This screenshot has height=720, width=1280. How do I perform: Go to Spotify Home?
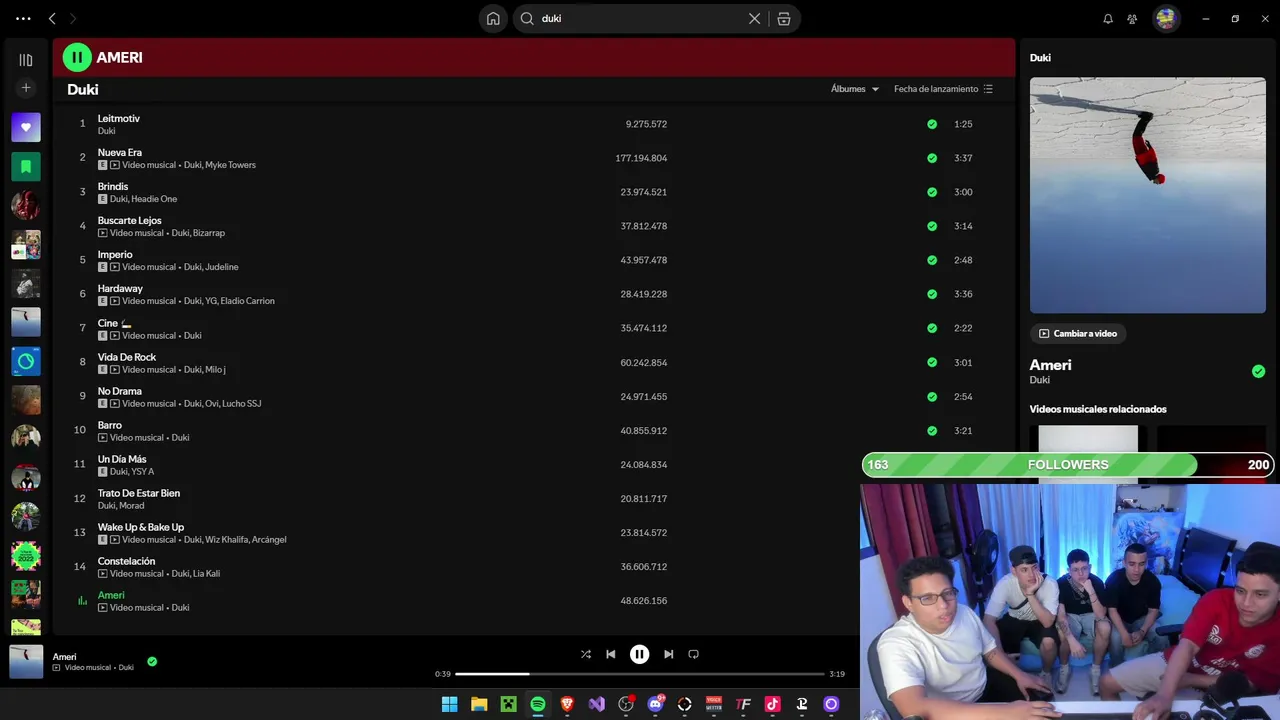tap(493, 18)
